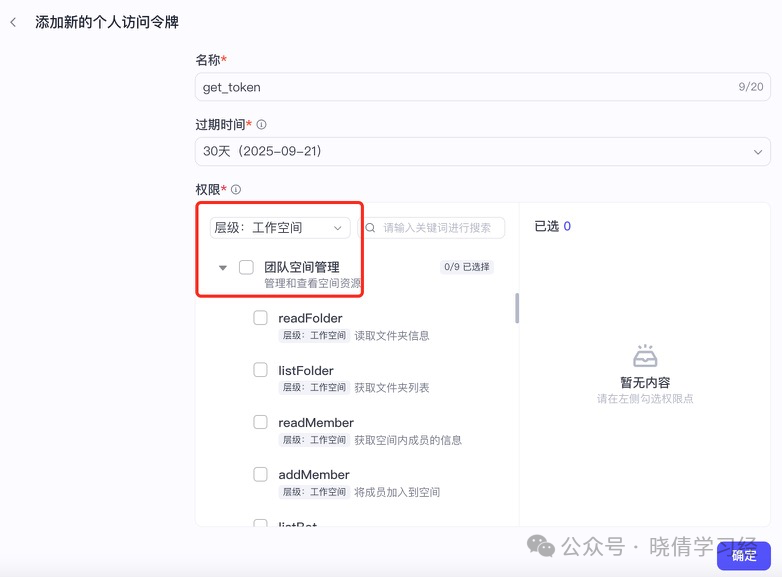Viewport: 782px width, 577px height.
Task: Check the 团队空间管理 checkbox
Action: coord(246,267)
